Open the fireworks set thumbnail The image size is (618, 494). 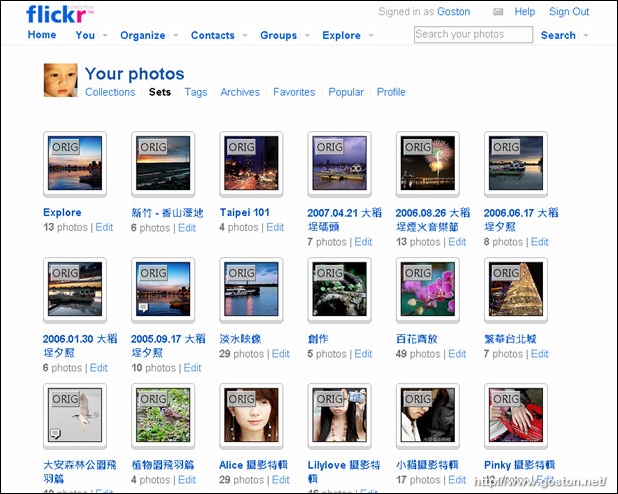pos(426,164)
